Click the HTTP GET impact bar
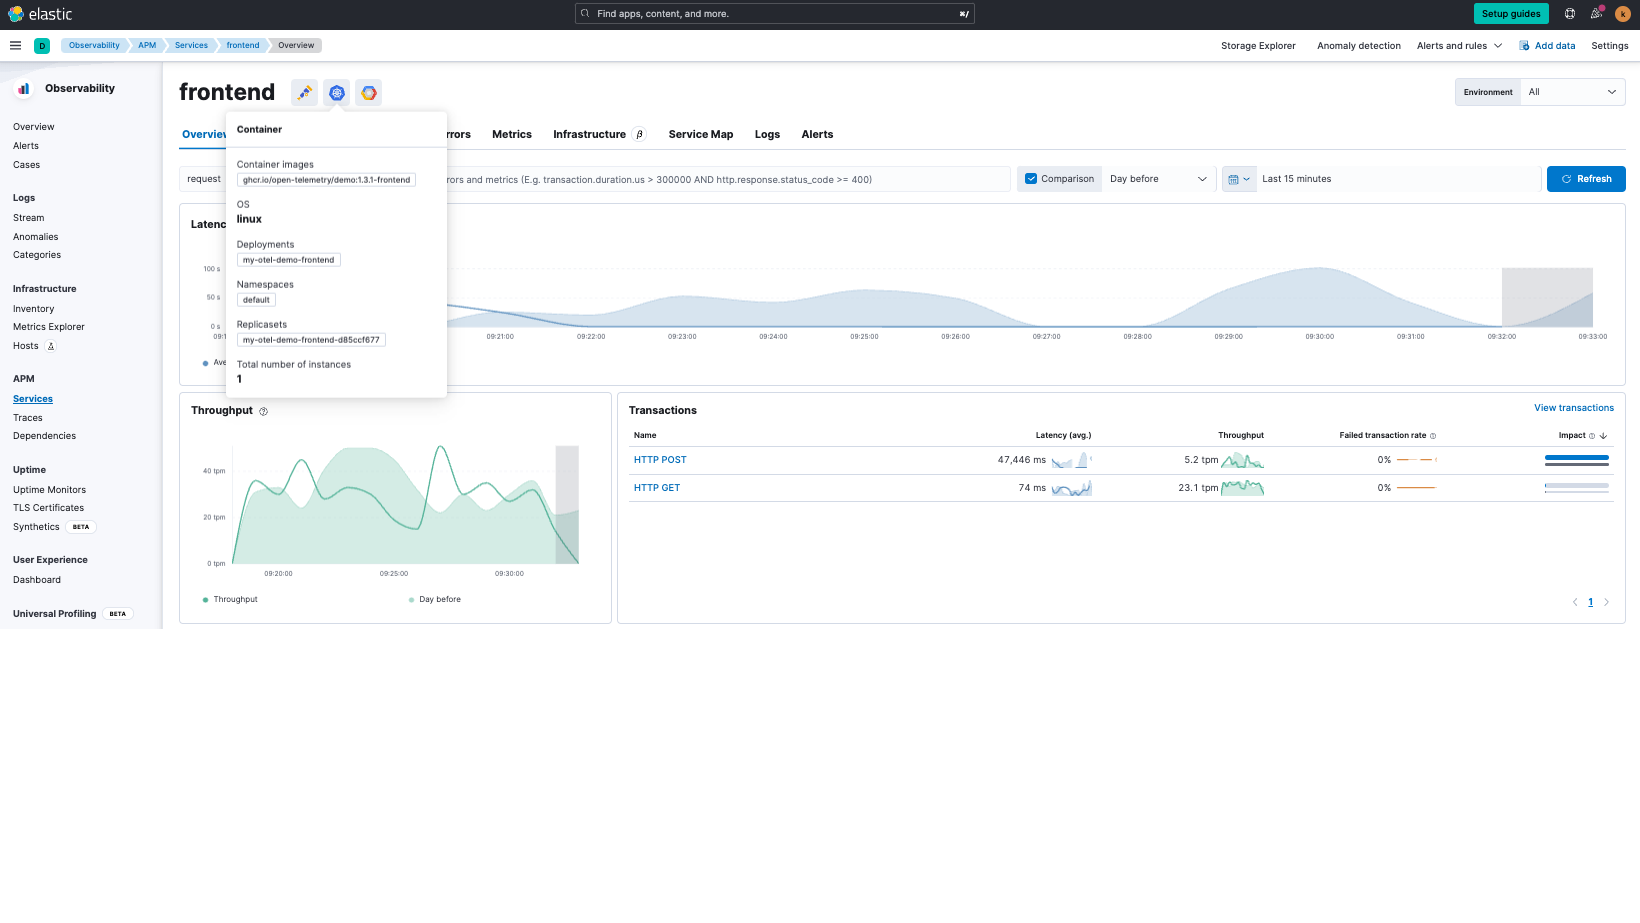 1577,488
